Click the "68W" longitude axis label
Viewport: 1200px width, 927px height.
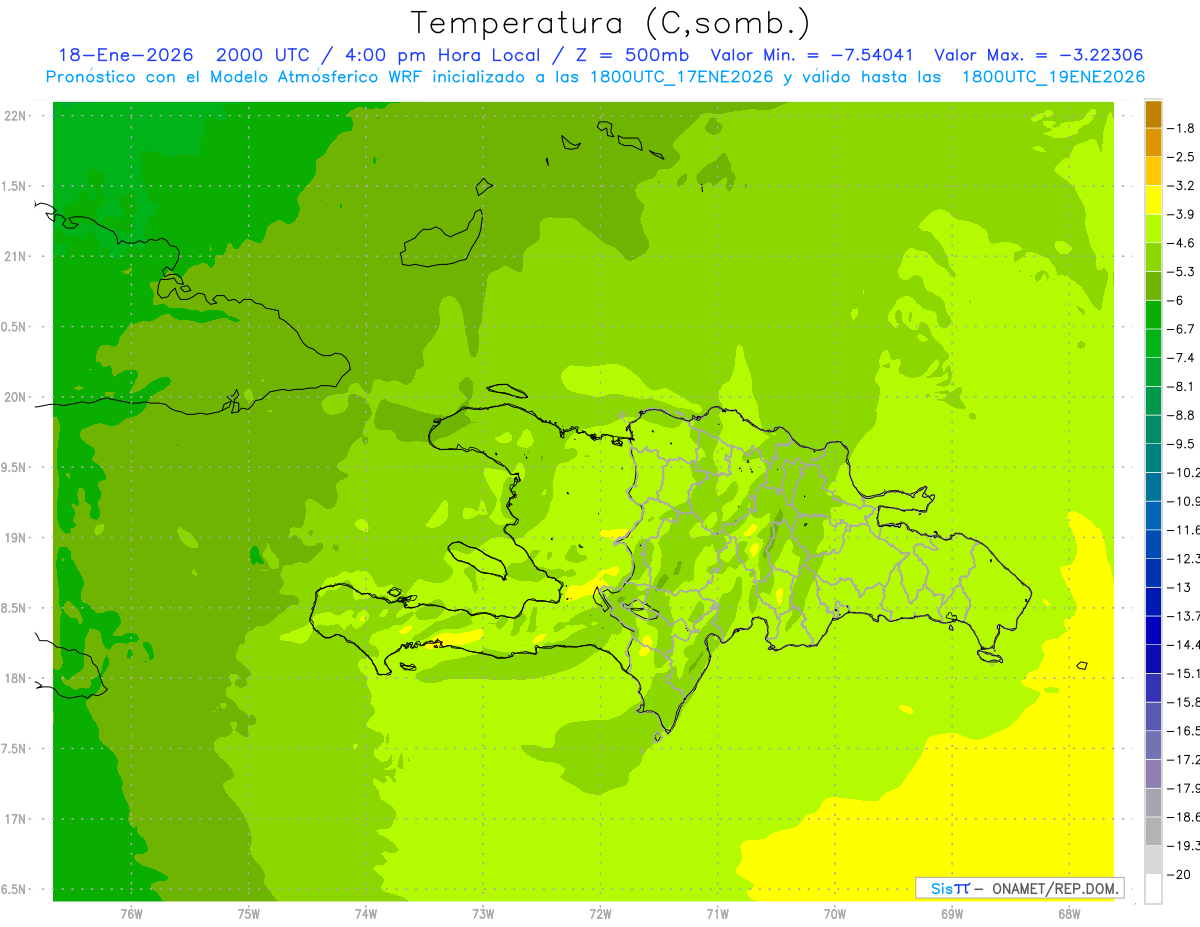(x=1069, y=913)
